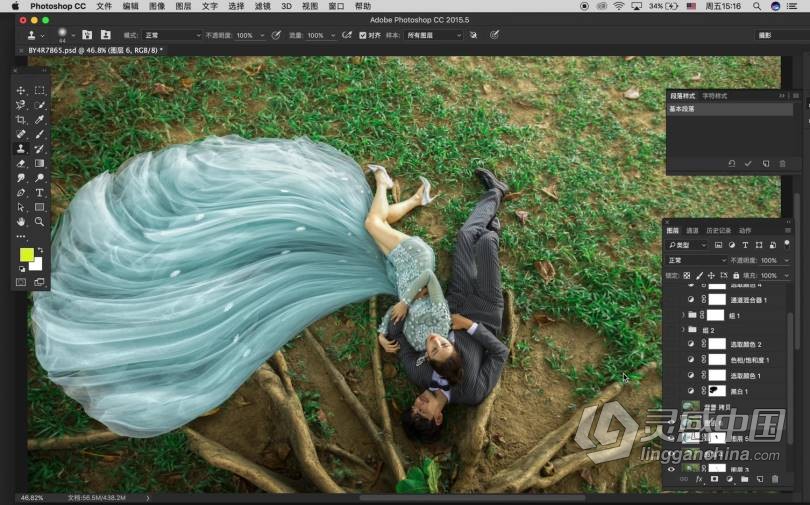Viewport: 810px width, 505px height.
Task: Create new fill or adjustment layer
Action: (729, 479)
